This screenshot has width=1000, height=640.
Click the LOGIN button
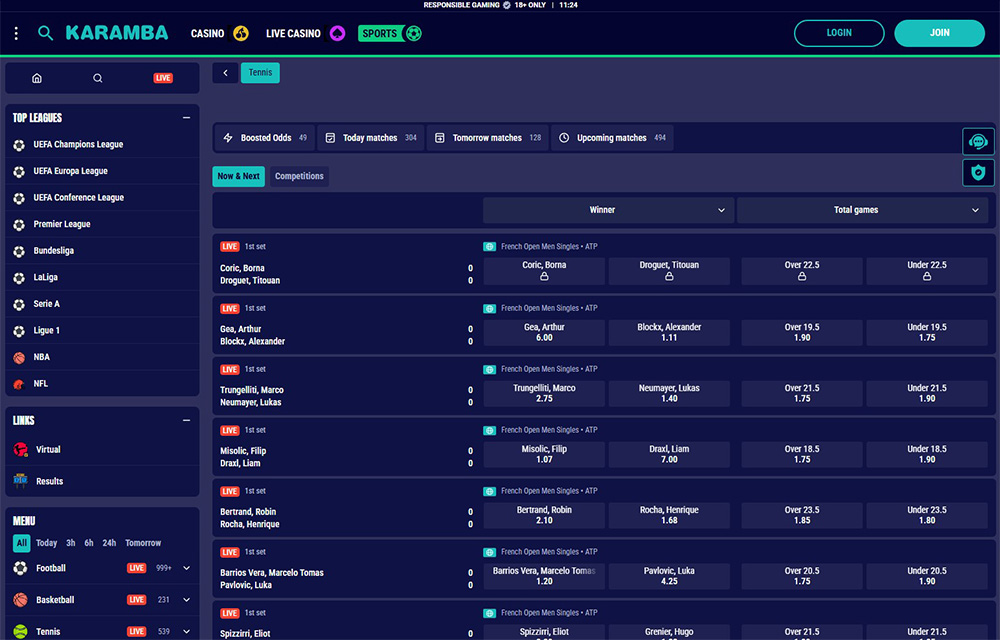point(839,33)
